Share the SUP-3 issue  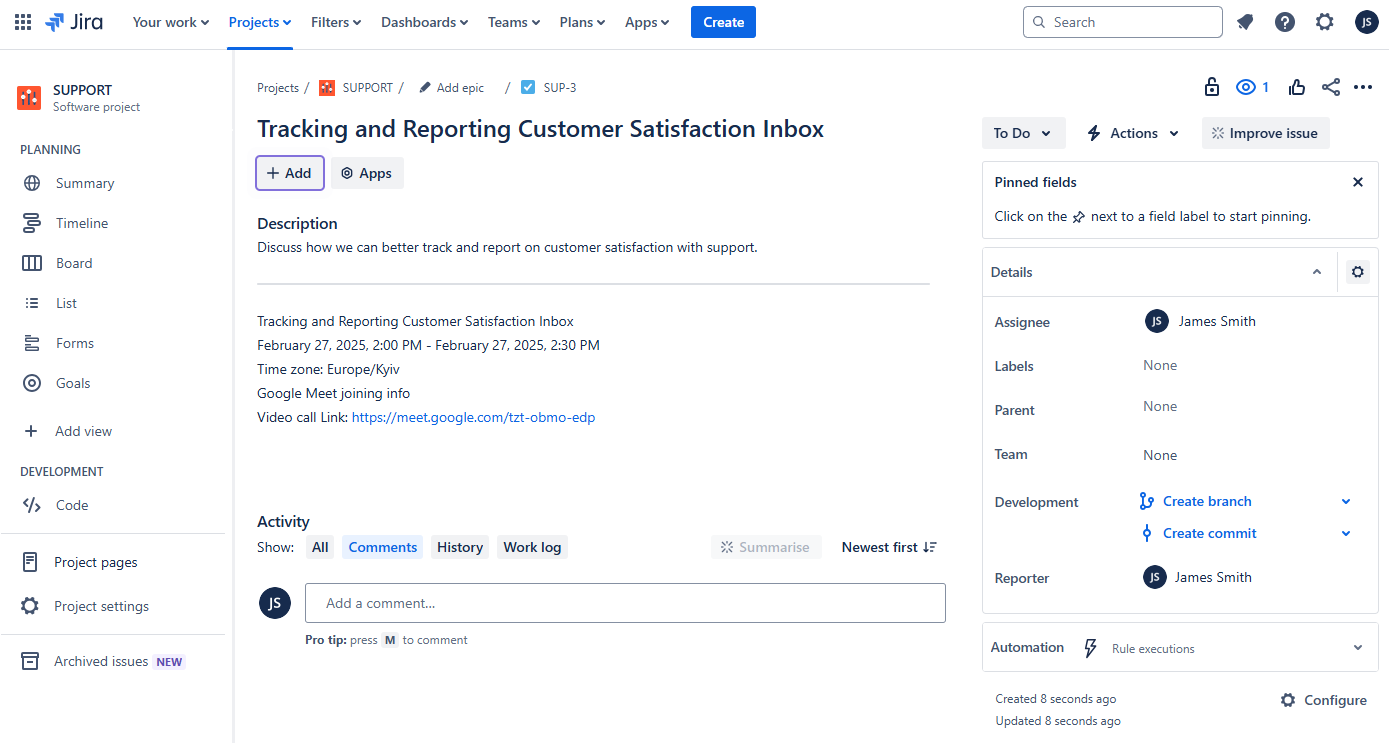coord(1330,87)
